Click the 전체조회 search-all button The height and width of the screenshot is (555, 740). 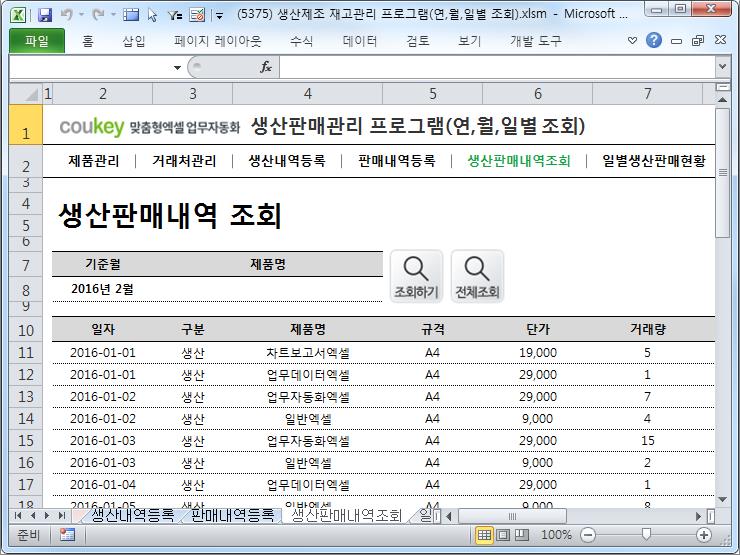(477, 277)
